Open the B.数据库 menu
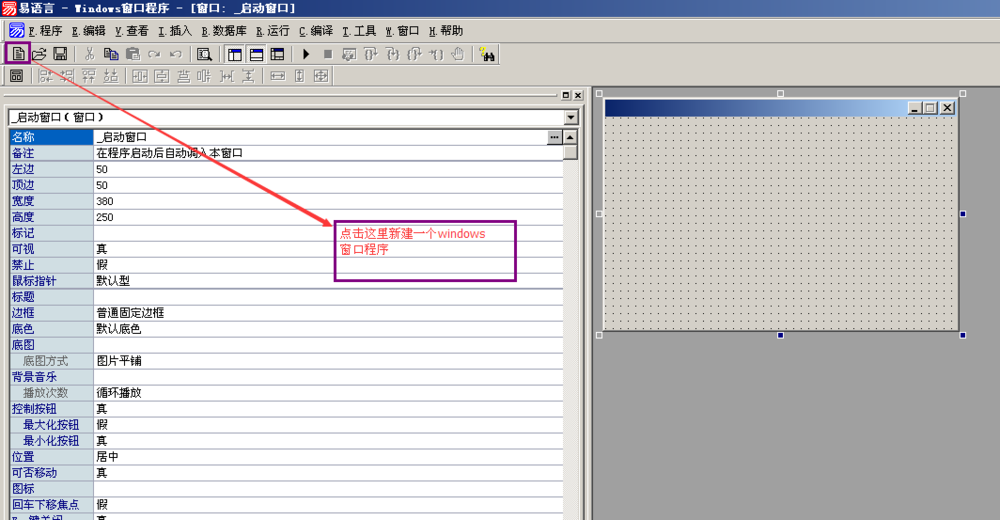1000x520 pixels. click(x=224, y=31)
